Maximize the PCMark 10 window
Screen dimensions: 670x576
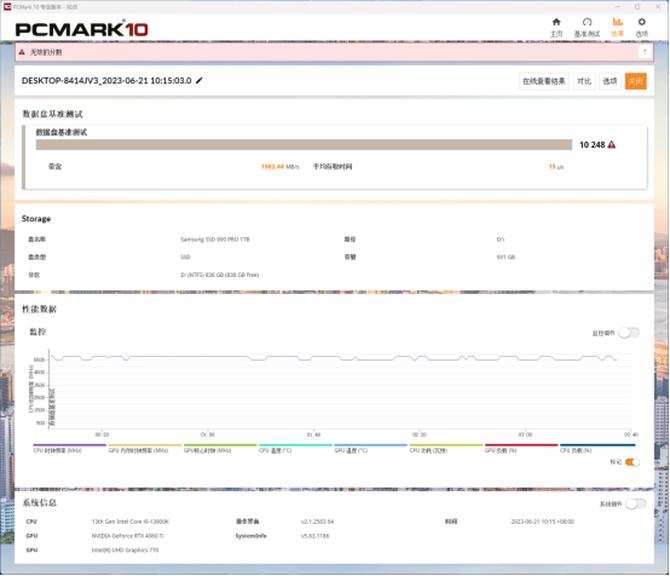click(638, 6)
